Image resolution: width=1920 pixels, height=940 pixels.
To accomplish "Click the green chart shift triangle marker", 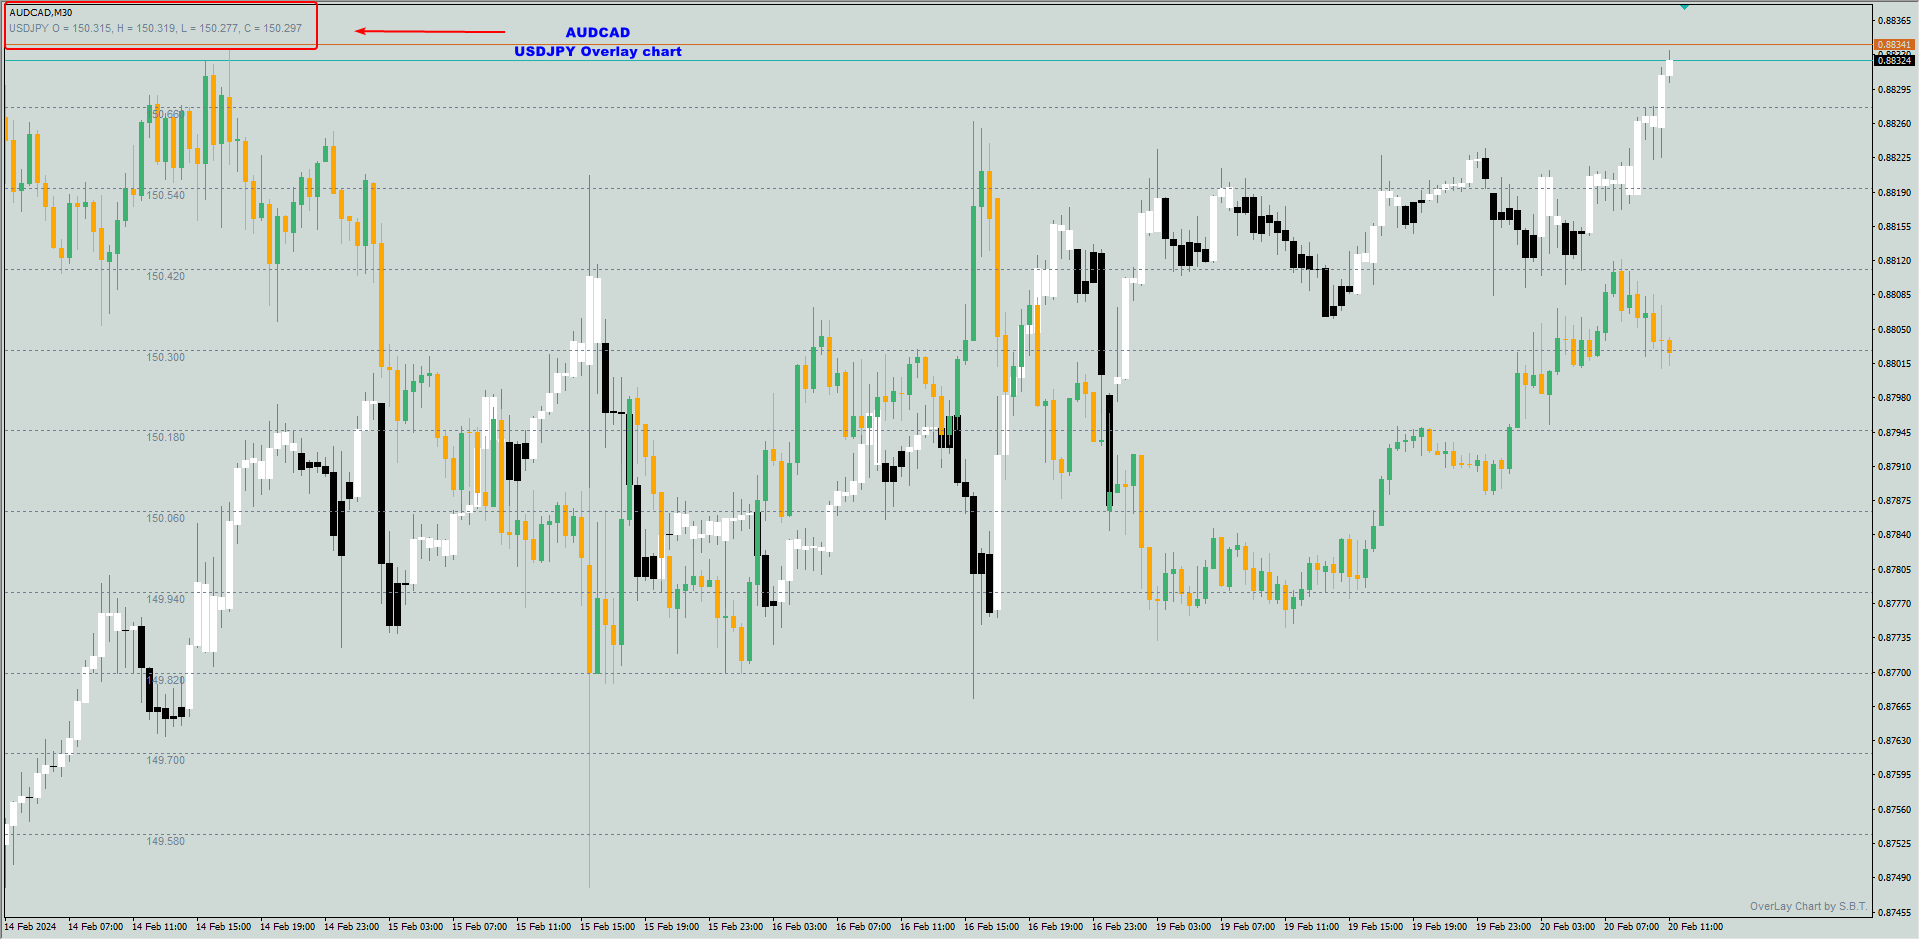I will tap(1685, 7).
